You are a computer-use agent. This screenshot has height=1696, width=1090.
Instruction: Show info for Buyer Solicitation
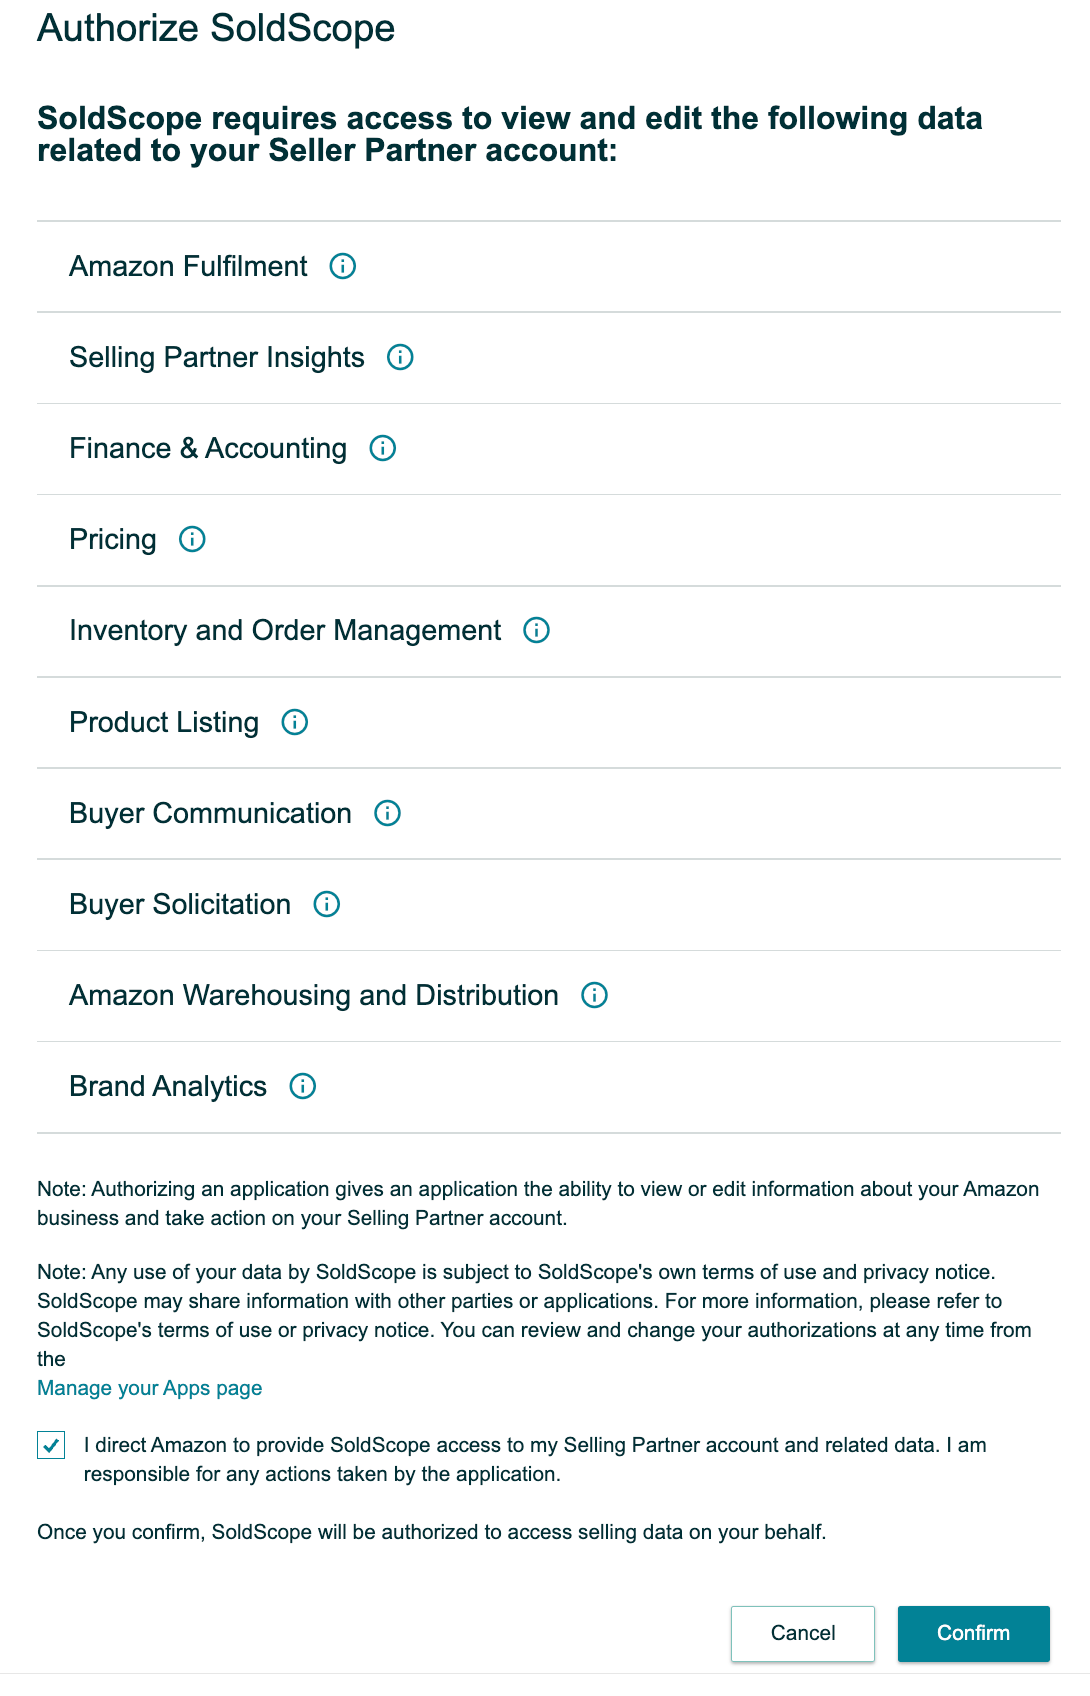[327, 904]
